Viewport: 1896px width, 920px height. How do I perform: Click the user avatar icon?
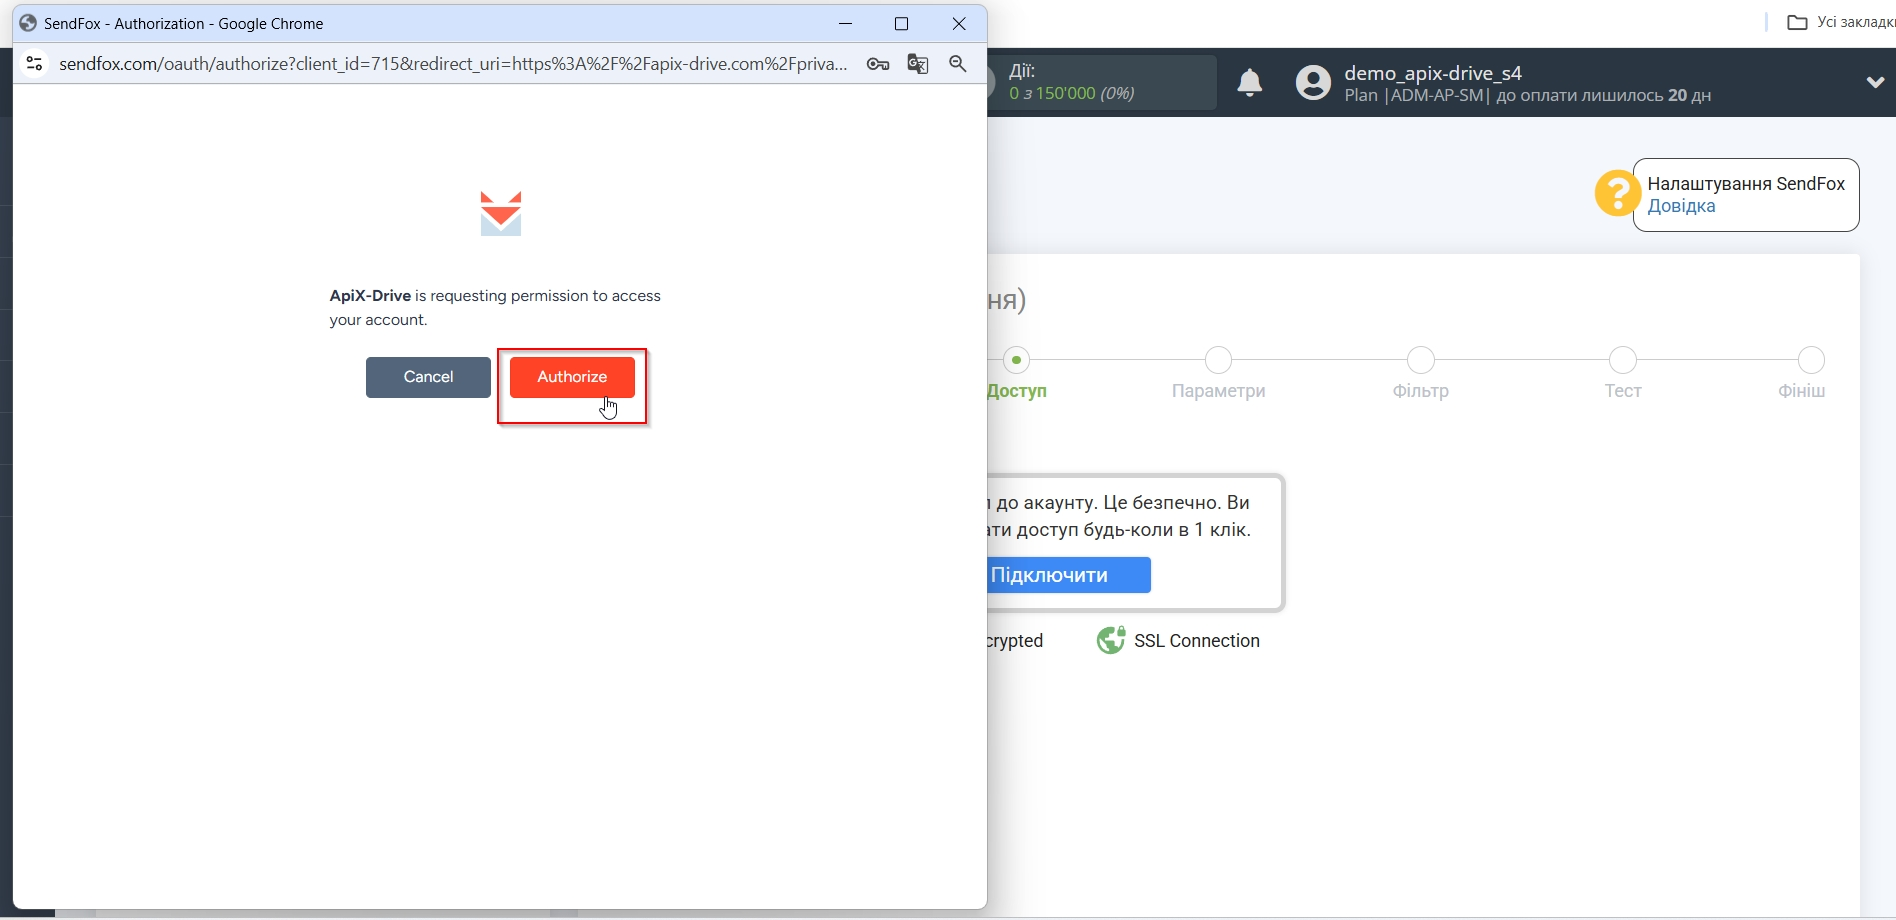[1313, 82]
